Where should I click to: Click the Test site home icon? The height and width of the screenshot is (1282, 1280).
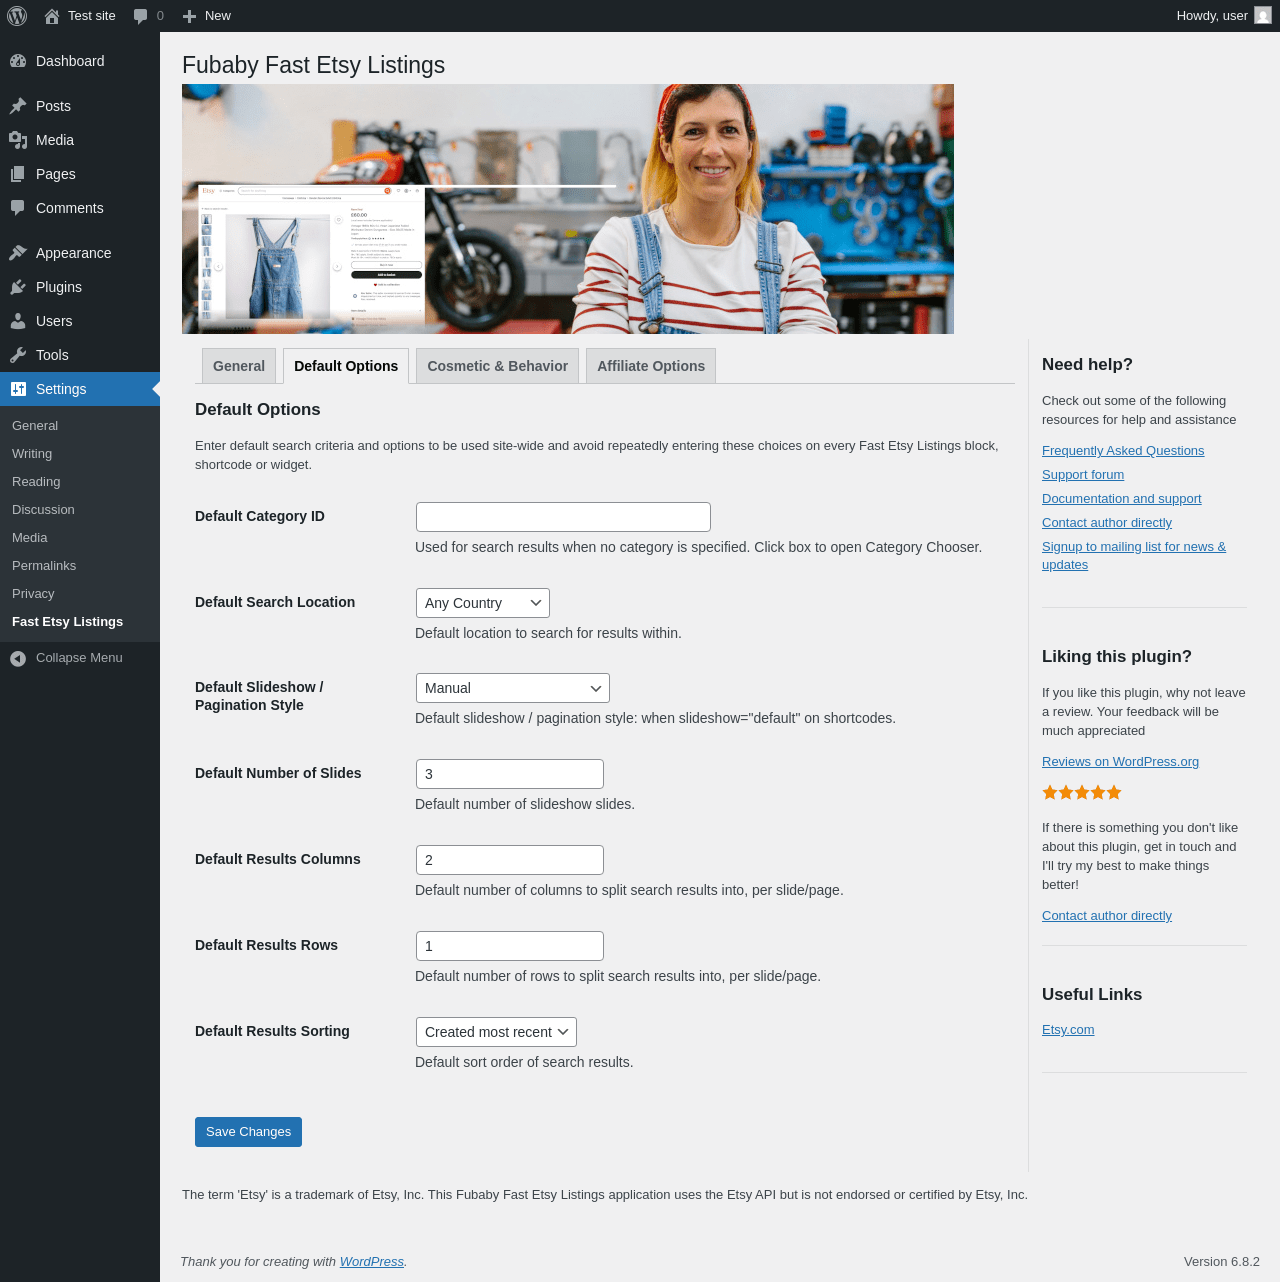52,16
